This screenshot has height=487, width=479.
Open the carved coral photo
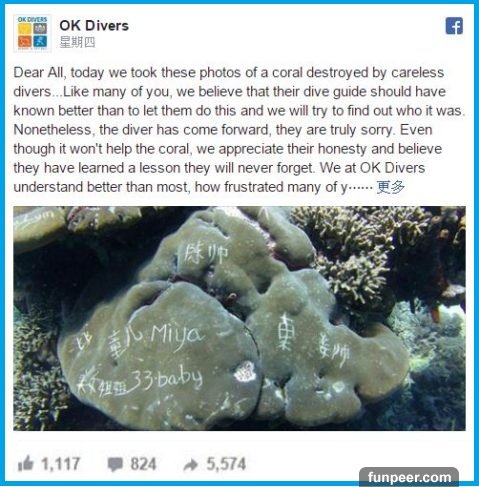click(x=239, y=318)
